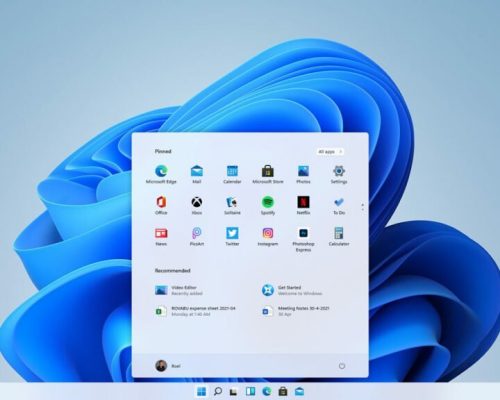500x400 pixels.
Task: Open the Solitaire game
Action: pyautogui.click(x=232, y=205)
